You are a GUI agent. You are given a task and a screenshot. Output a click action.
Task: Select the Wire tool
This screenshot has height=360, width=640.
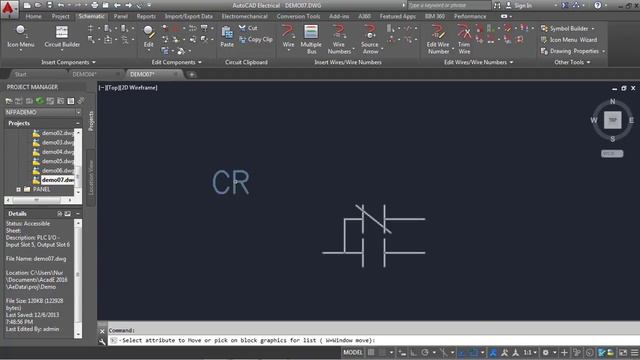click(288, 37)
